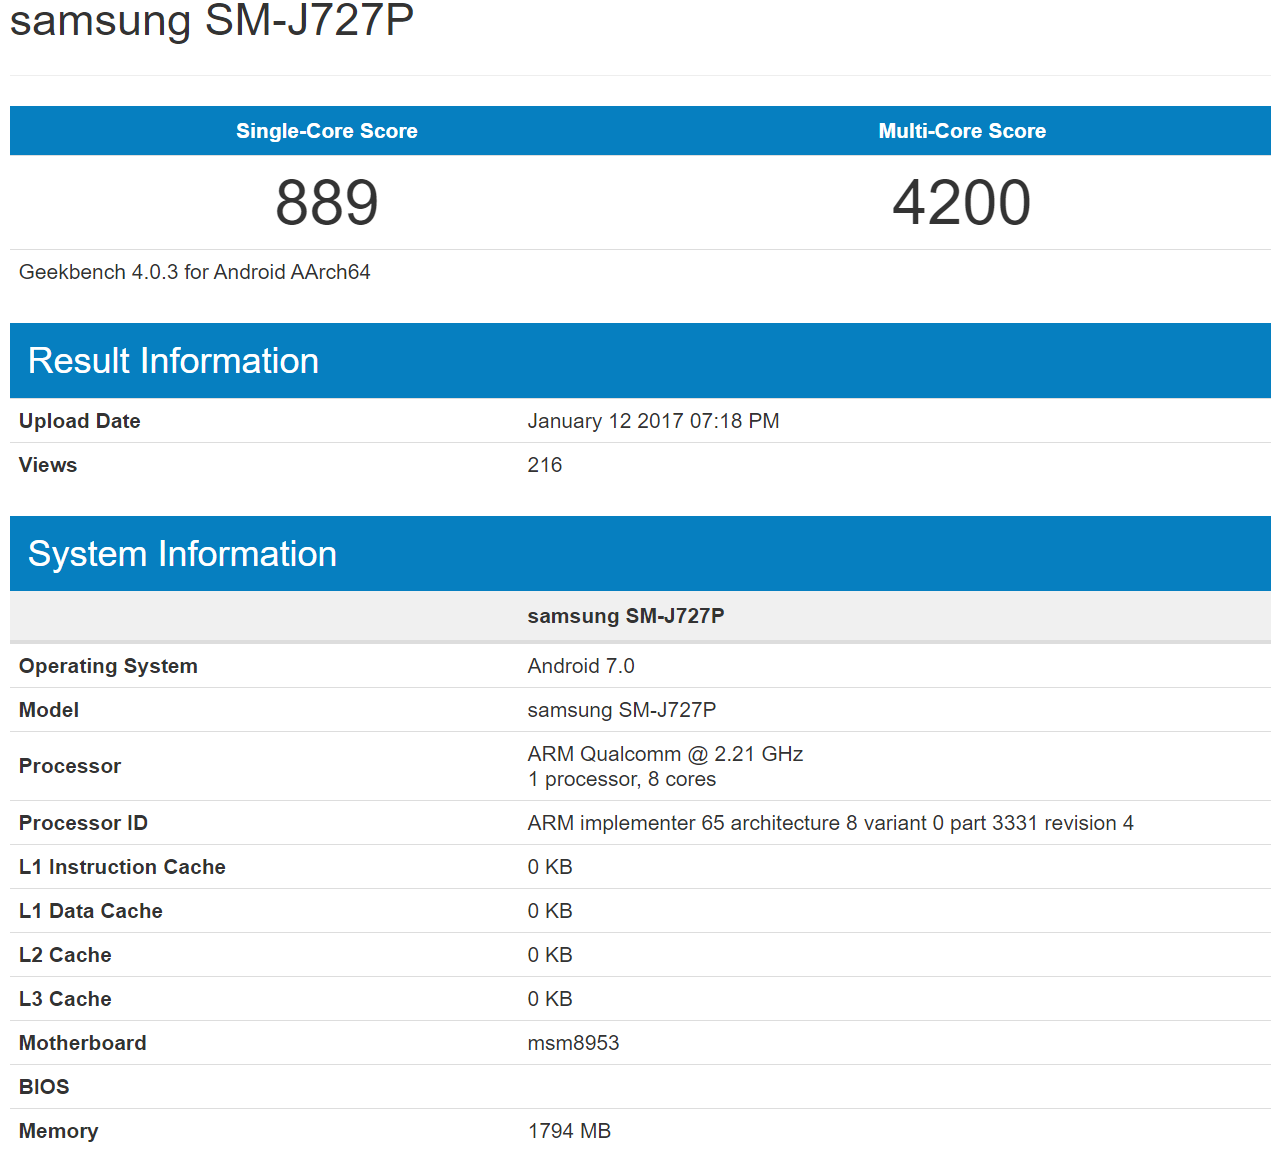
Task: Select the upload date January 12 2017 value
Action: click(653, 421)
